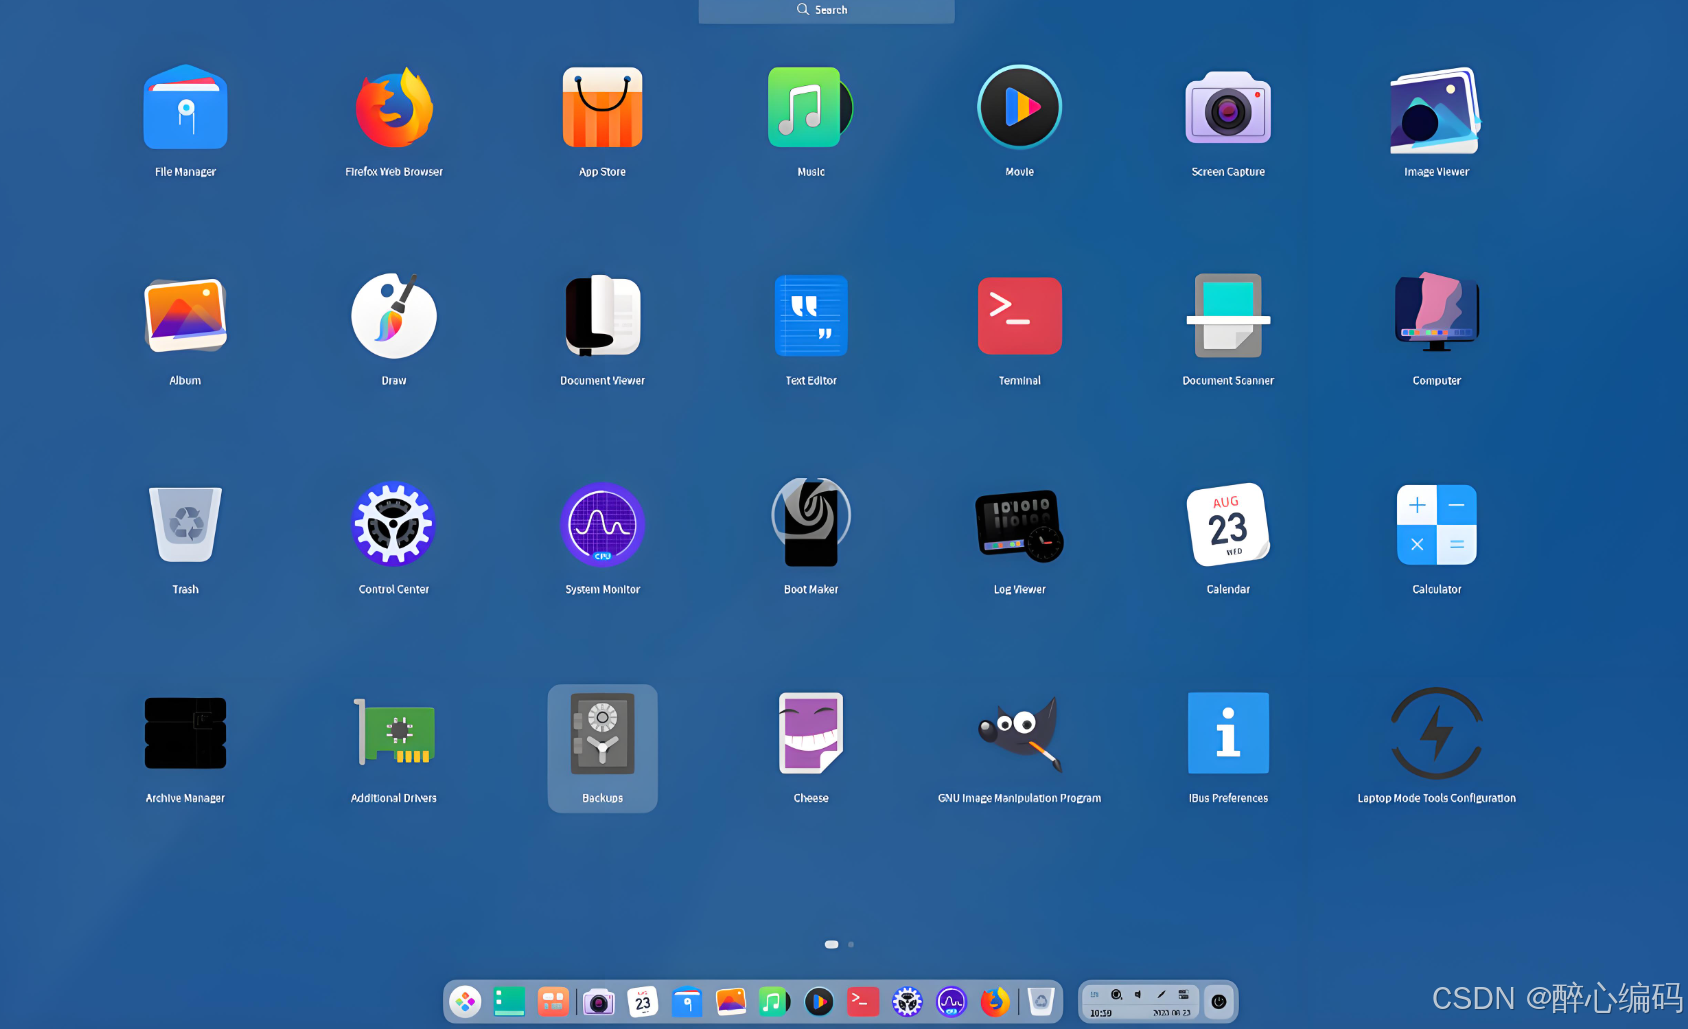Viewport: 1688px width, 1029px height.
Task: Click the launcher icon in the dock
Action: coord(465,1001)
